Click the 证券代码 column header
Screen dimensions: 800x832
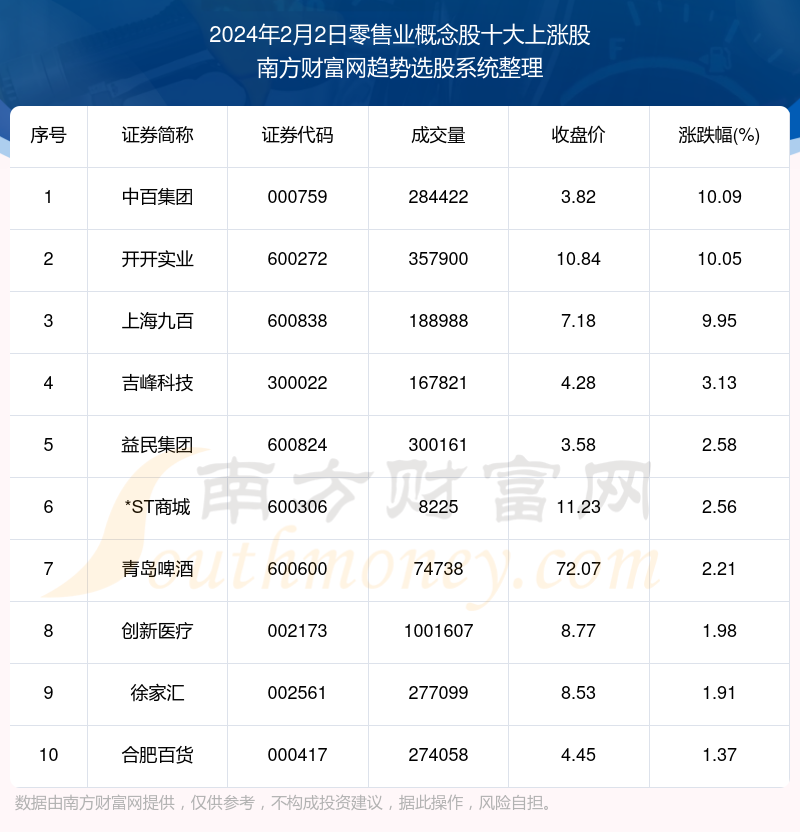tap(298, 135)
